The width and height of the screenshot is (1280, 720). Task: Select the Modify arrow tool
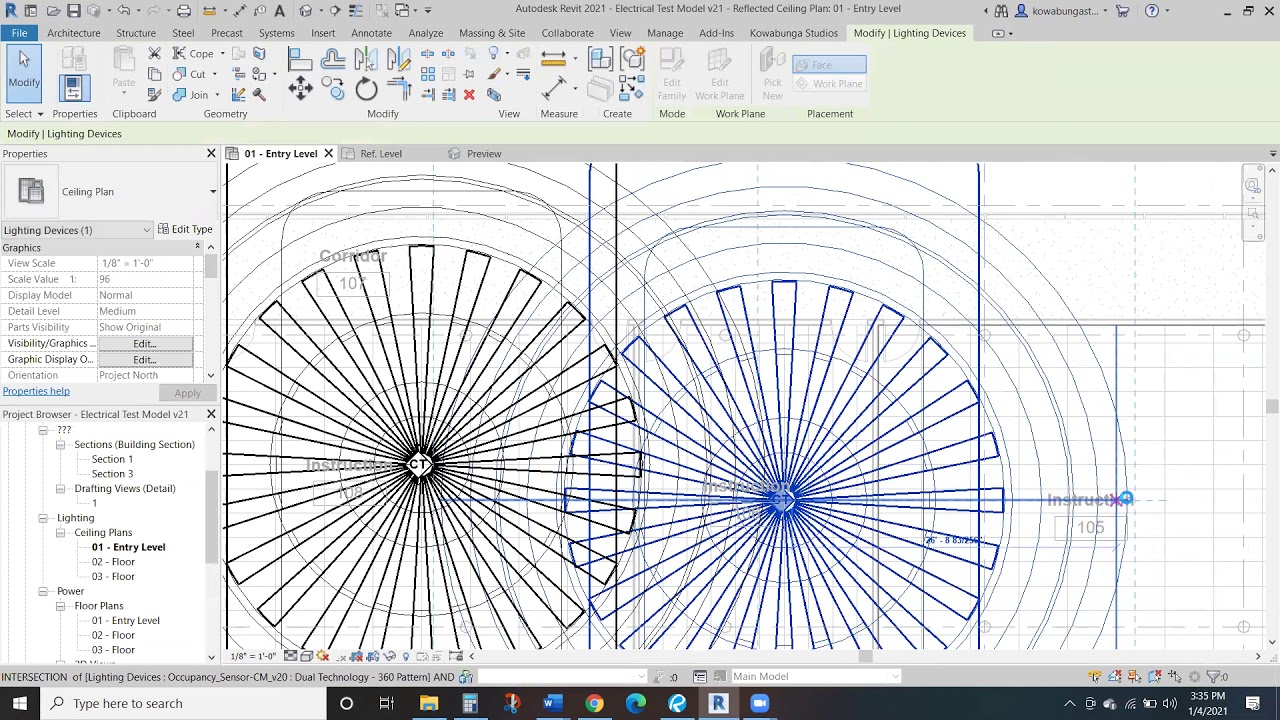tap(24, 72)
